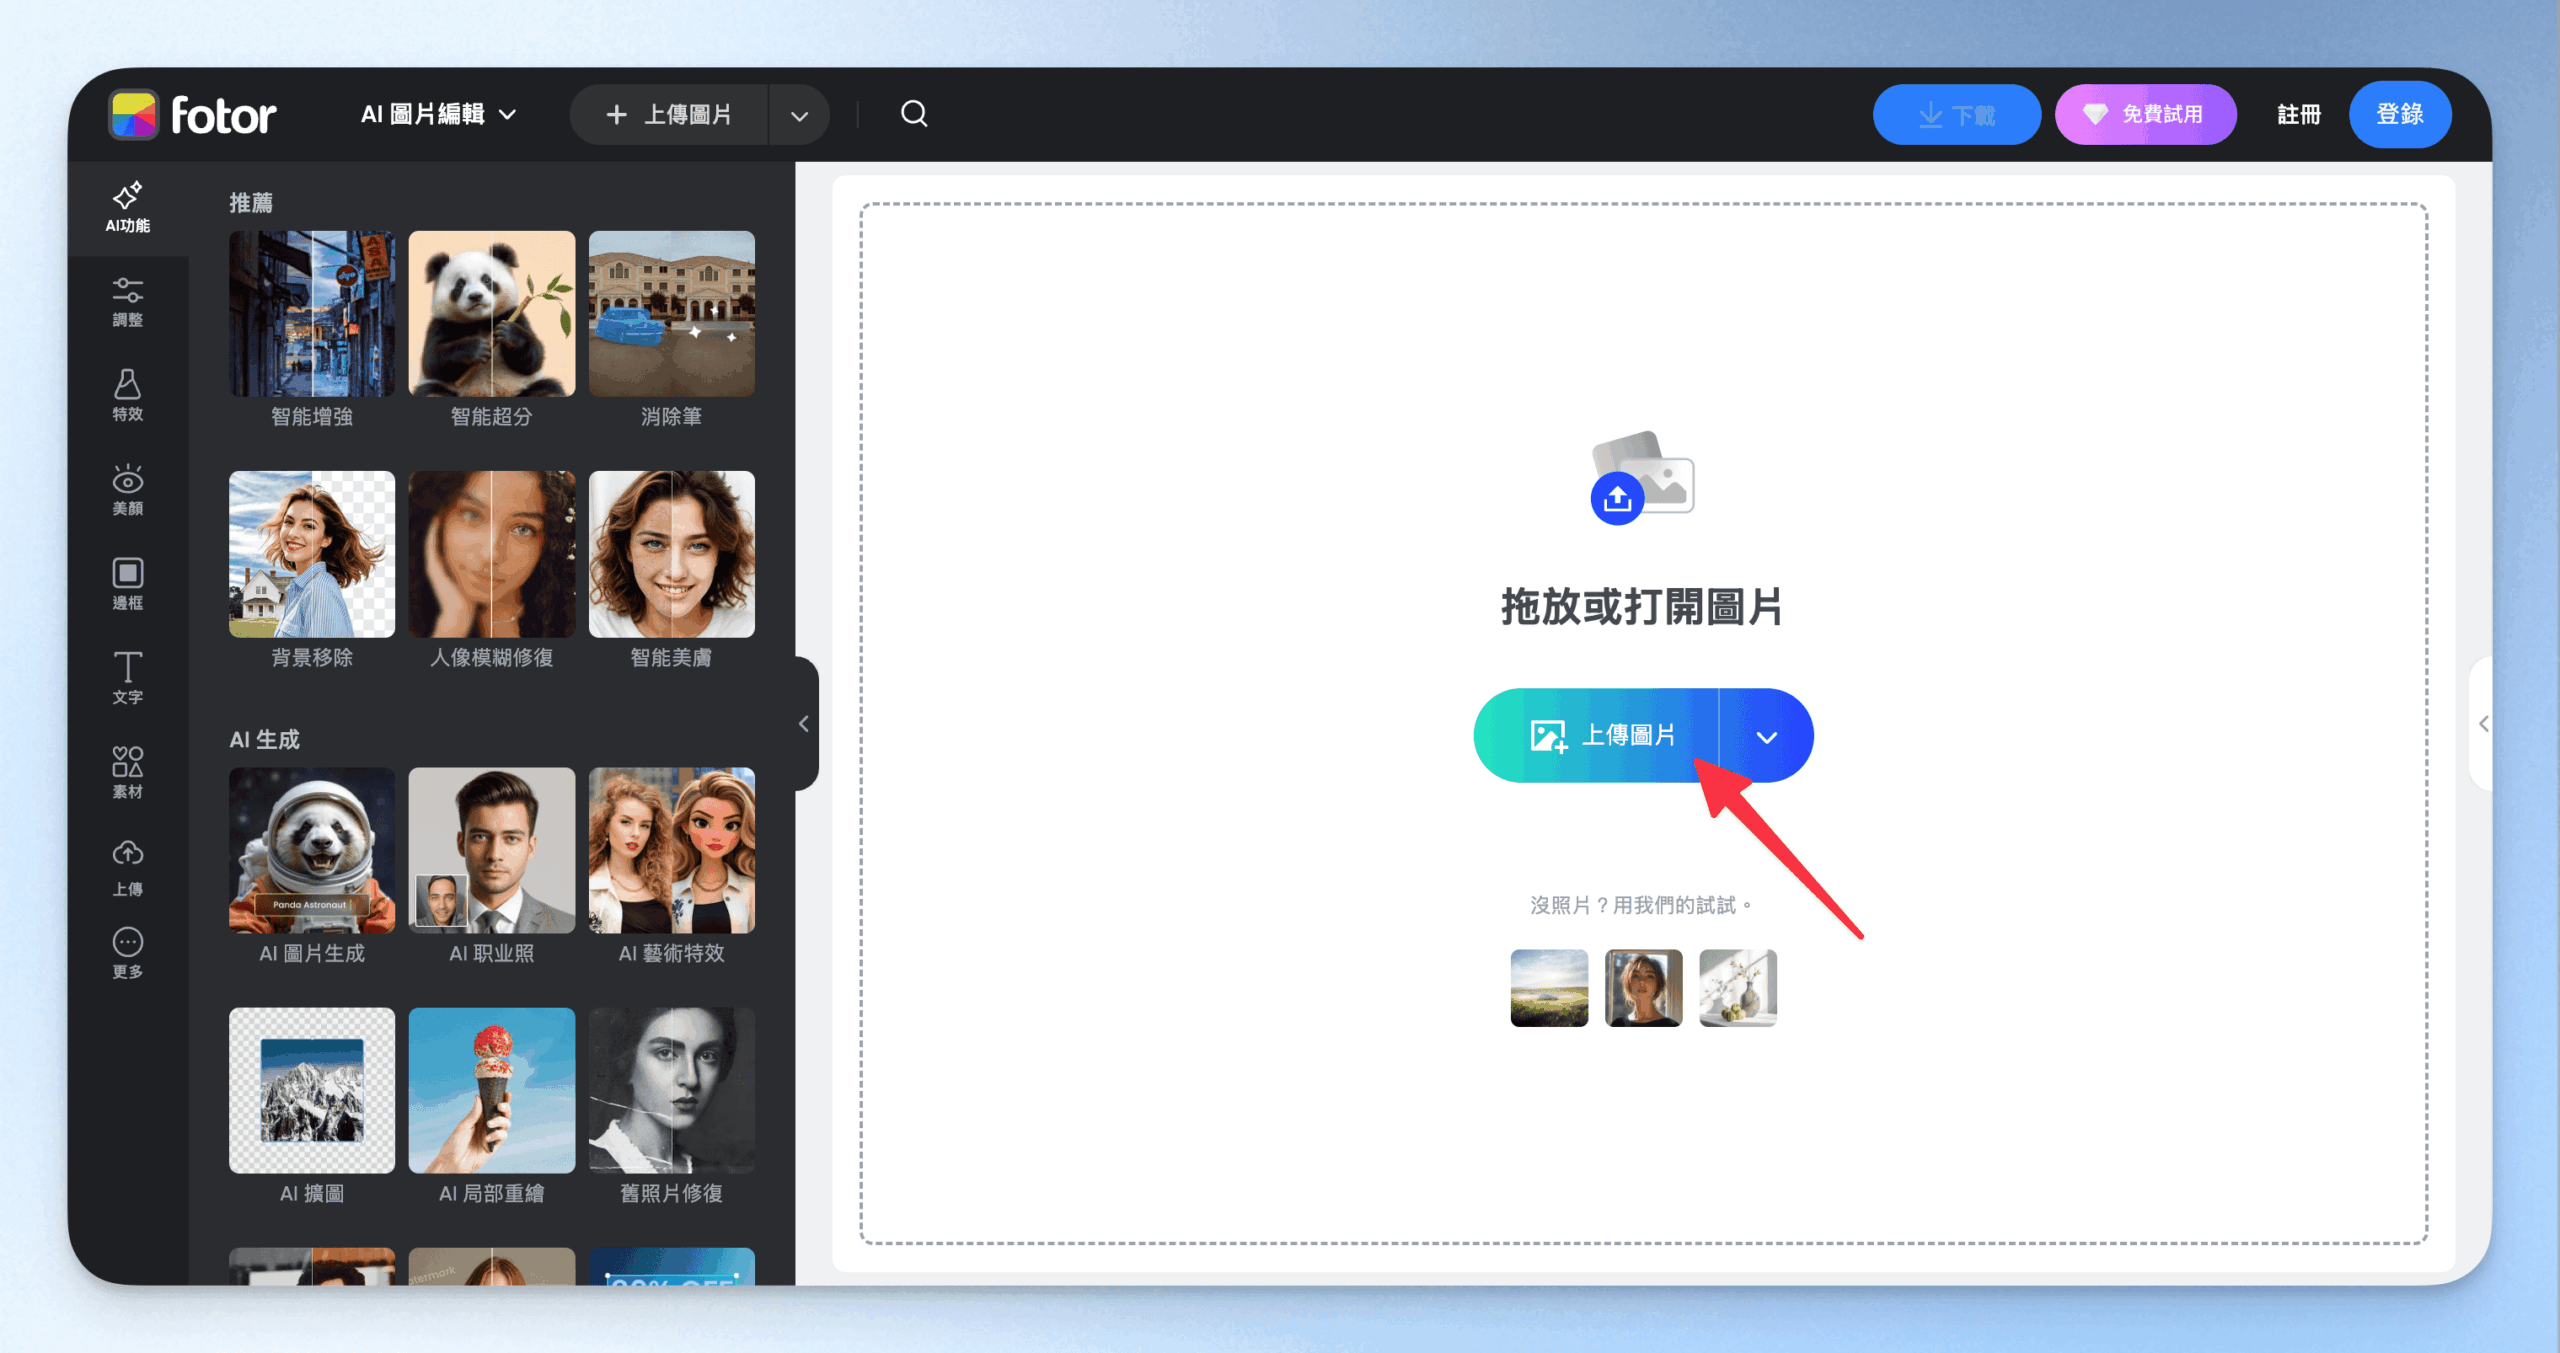Open the 素材 elements panel

[x=128, y=772]
